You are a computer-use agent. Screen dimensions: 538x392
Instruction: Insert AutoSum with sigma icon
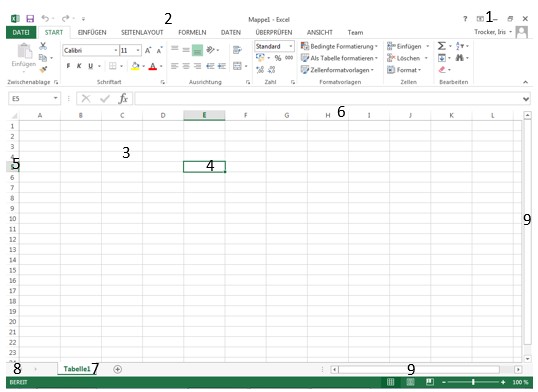pyautogui.click(x=442, y=46)
